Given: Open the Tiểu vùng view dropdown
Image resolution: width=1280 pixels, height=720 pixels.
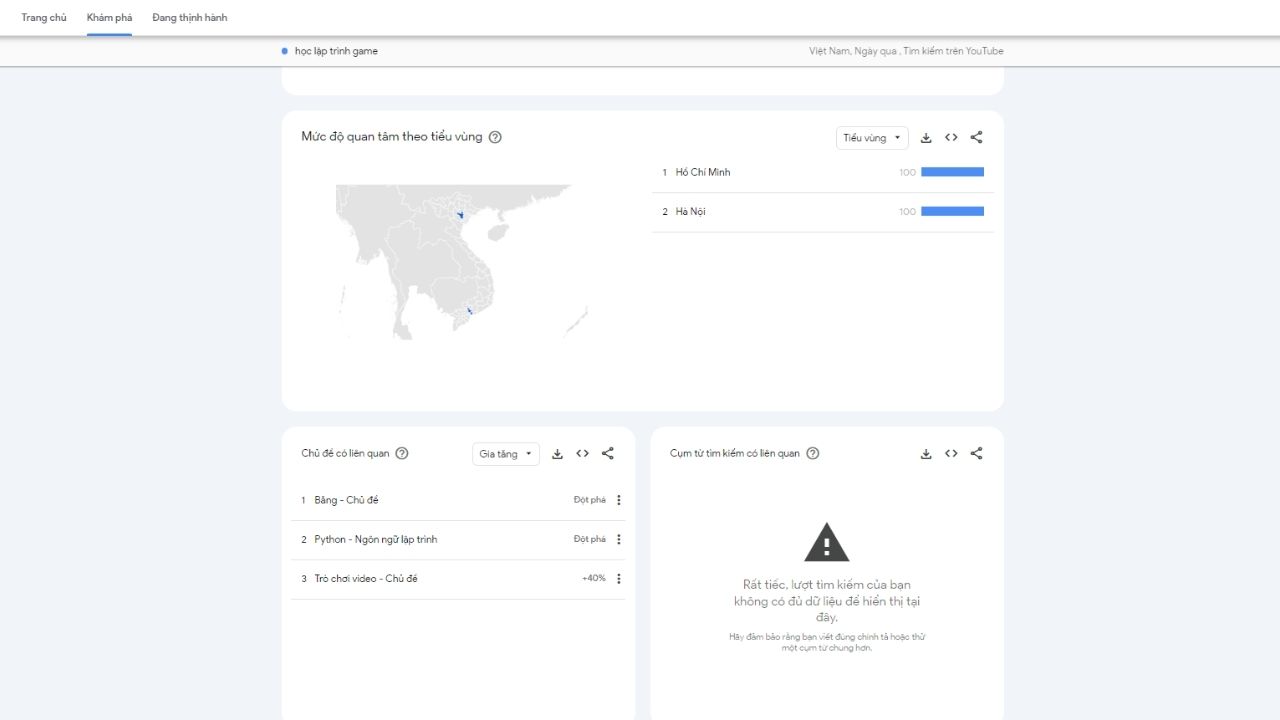Looking at the screenshot, I should click(x=871, y=137).
